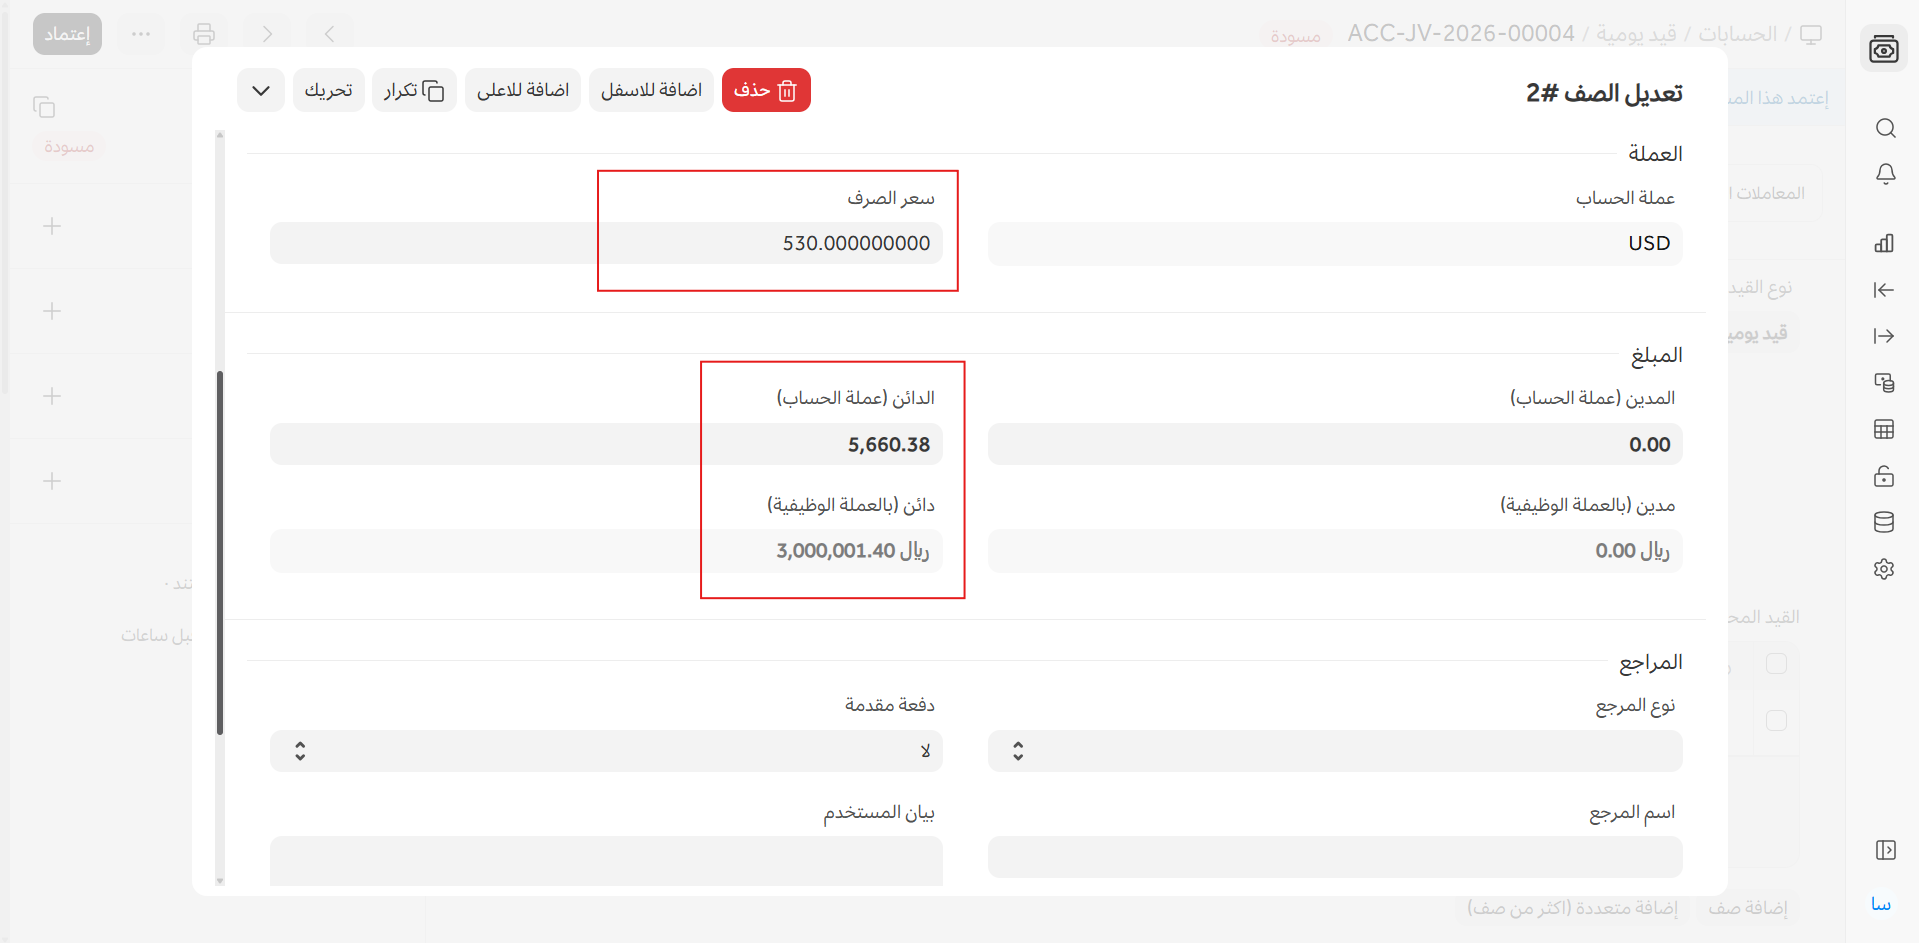Click the database icon in sidebar
Screen dimensions: 1919x943
coord(1884,522)
